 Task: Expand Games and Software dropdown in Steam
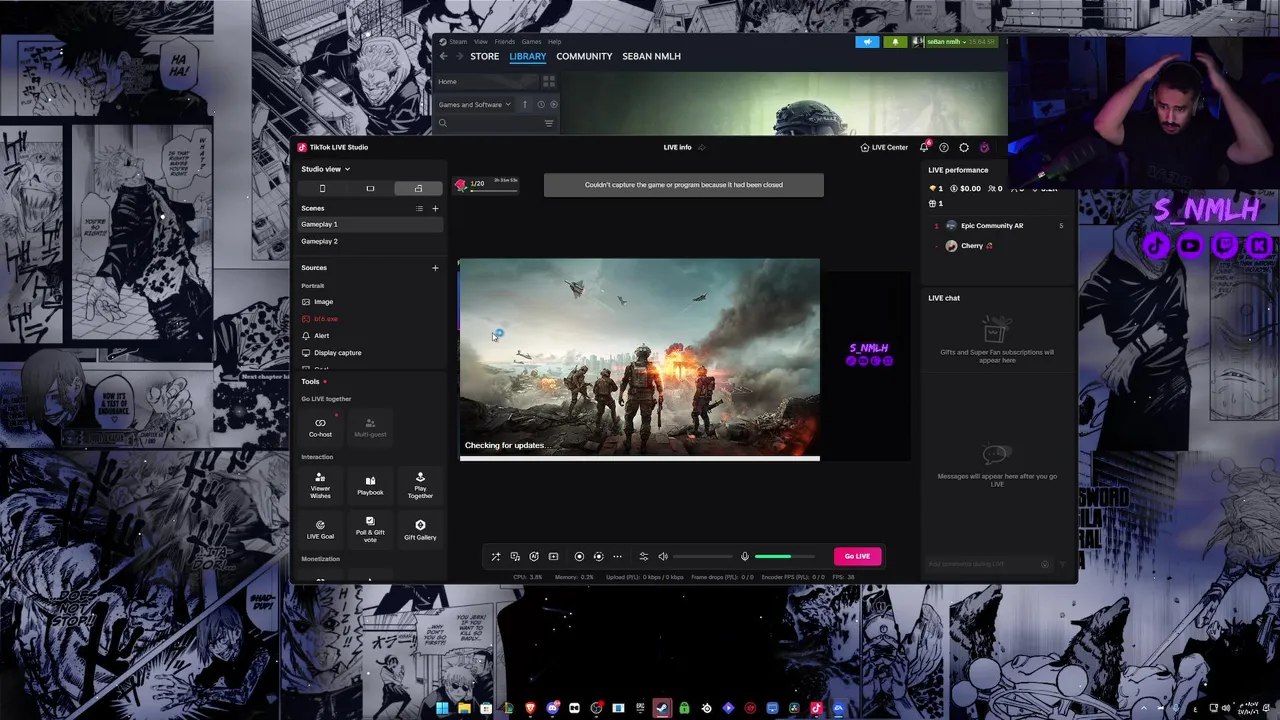click(x=475, y=104)
